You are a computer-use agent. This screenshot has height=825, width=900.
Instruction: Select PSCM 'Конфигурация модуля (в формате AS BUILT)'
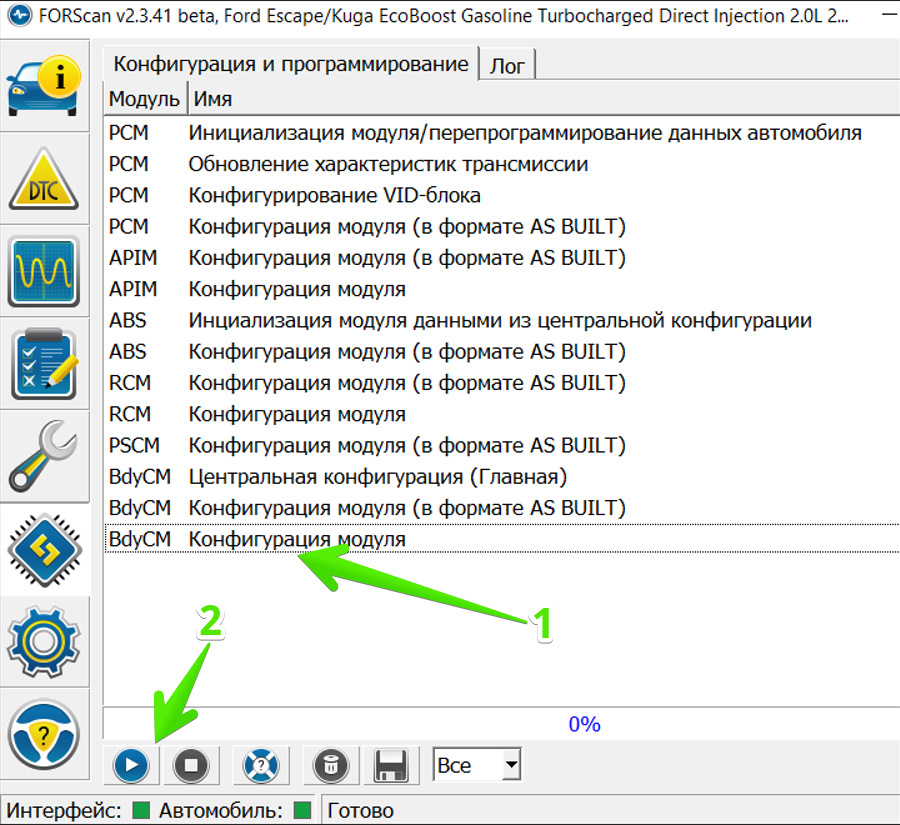(x=502, y=445)
